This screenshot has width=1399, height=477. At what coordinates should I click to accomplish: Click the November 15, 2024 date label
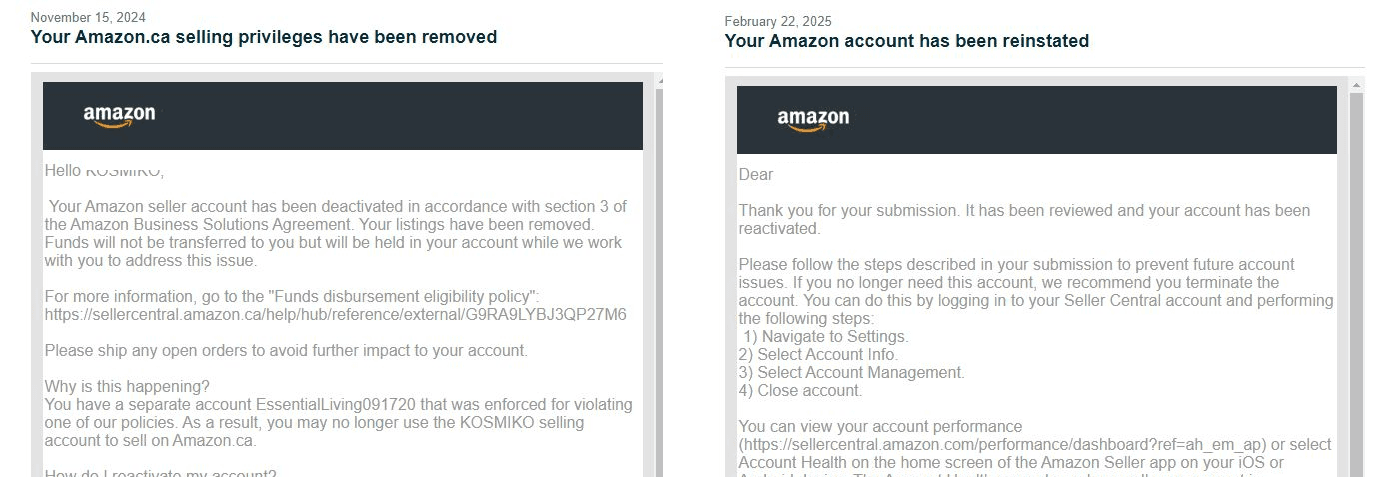[87, 18]
